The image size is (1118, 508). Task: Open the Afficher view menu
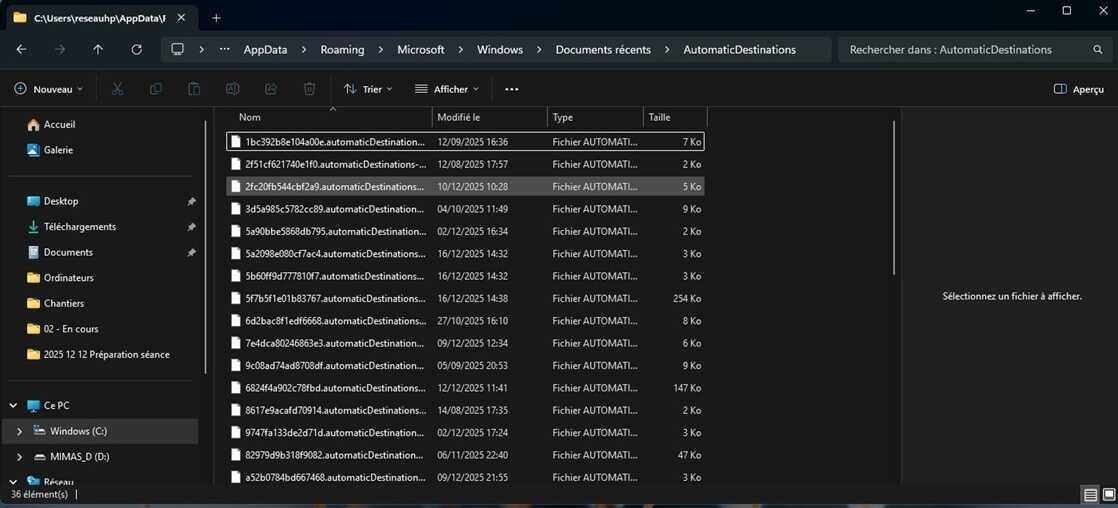pos(447,89)
